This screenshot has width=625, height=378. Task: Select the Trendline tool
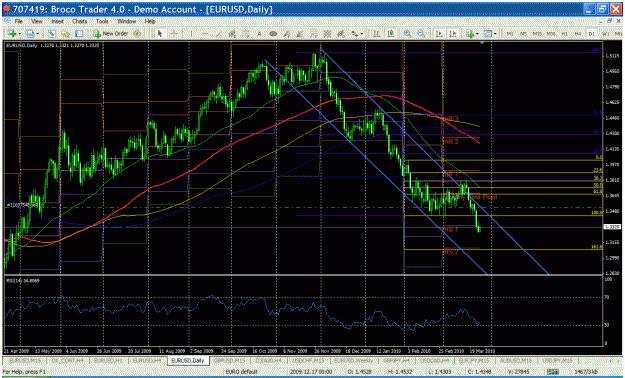(x=218, y=34)
